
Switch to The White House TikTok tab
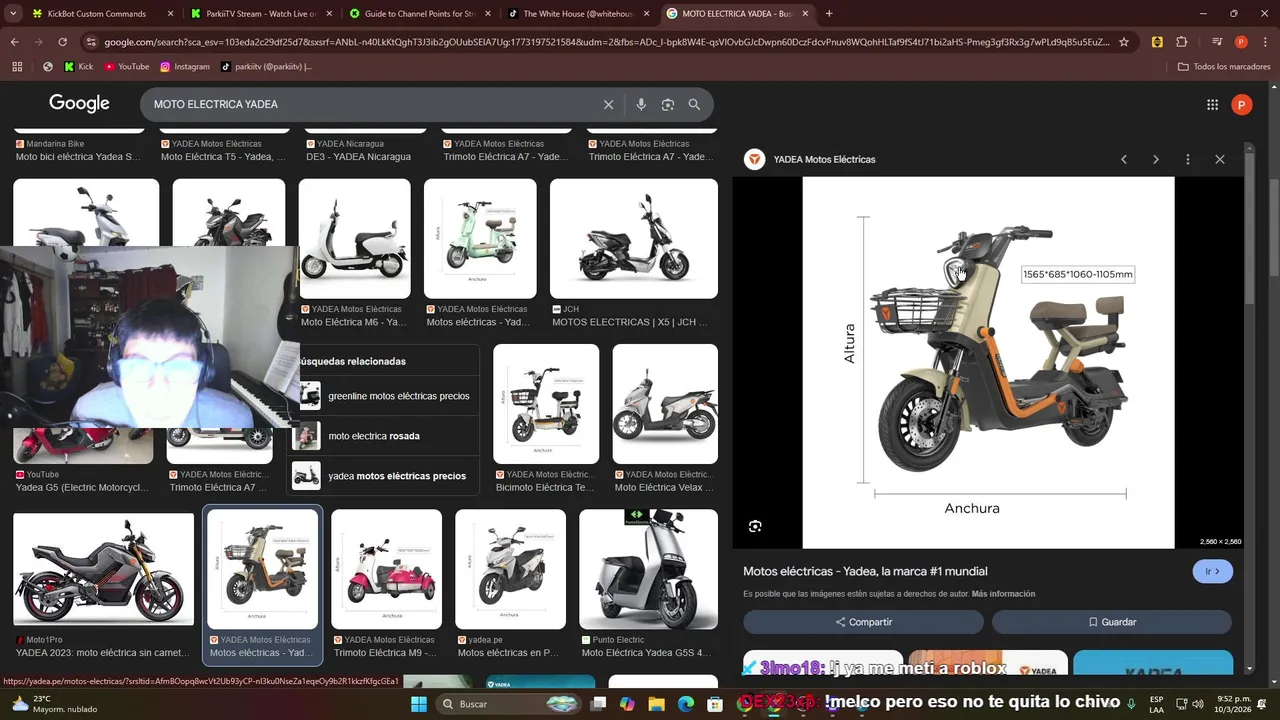tap(579, 14)
